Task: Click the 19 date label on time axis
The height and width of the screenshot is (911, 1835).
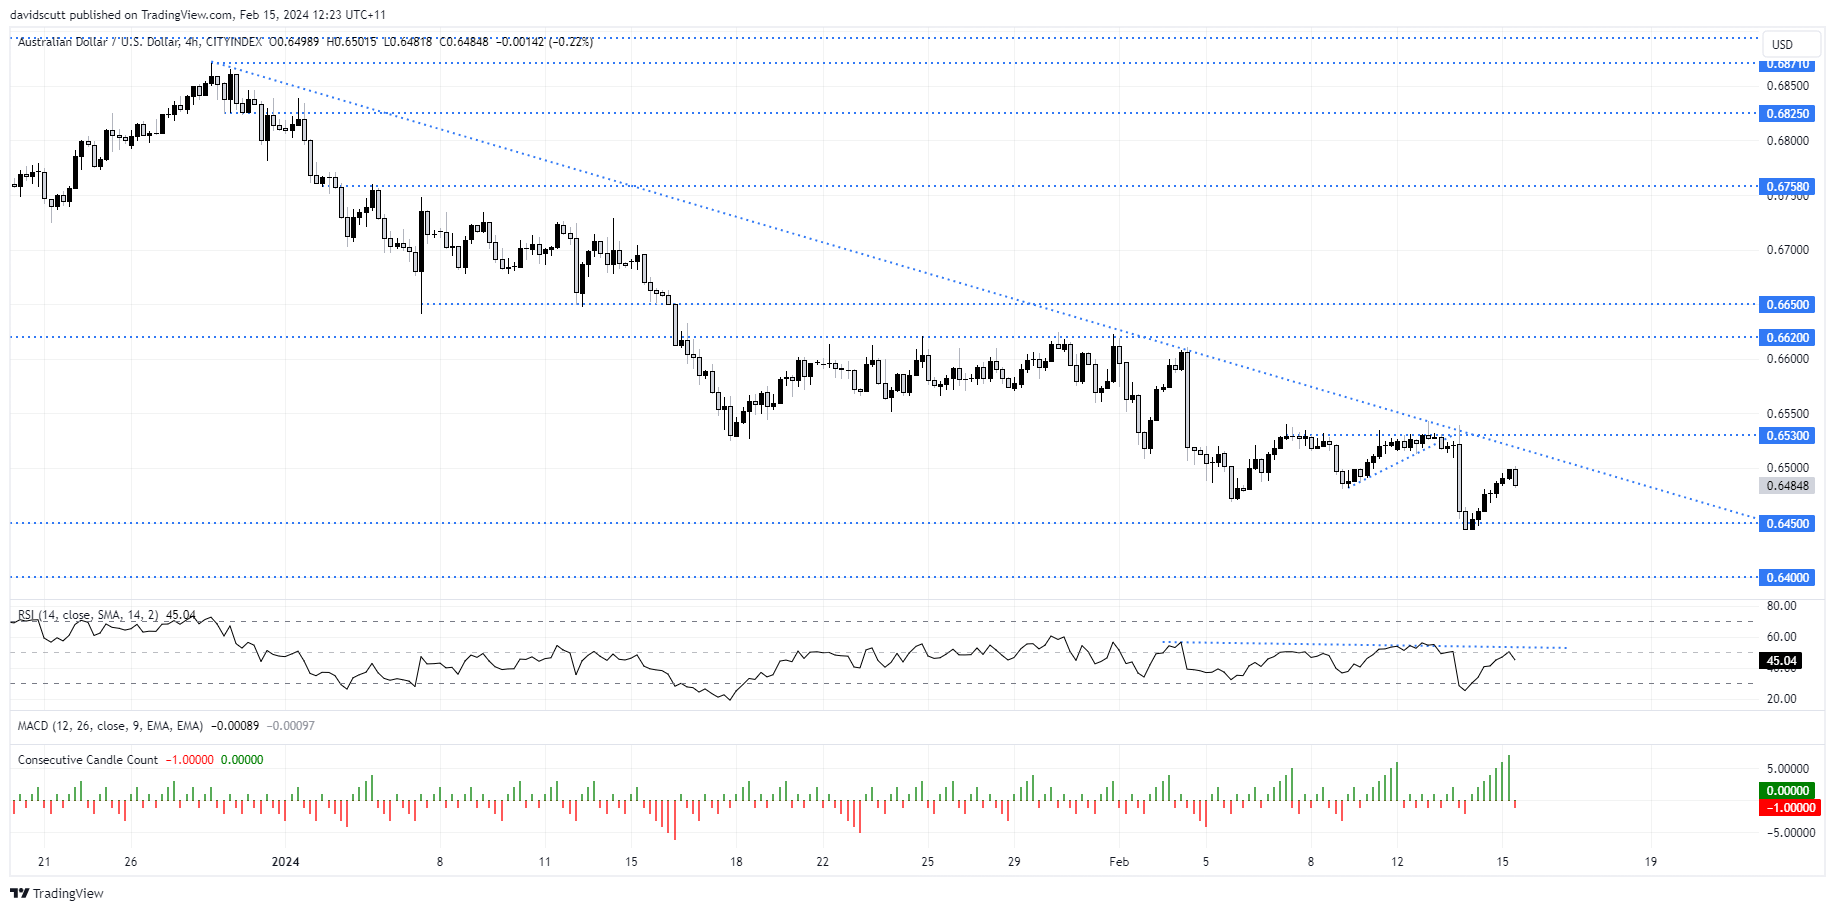Action: point(1651,862)
